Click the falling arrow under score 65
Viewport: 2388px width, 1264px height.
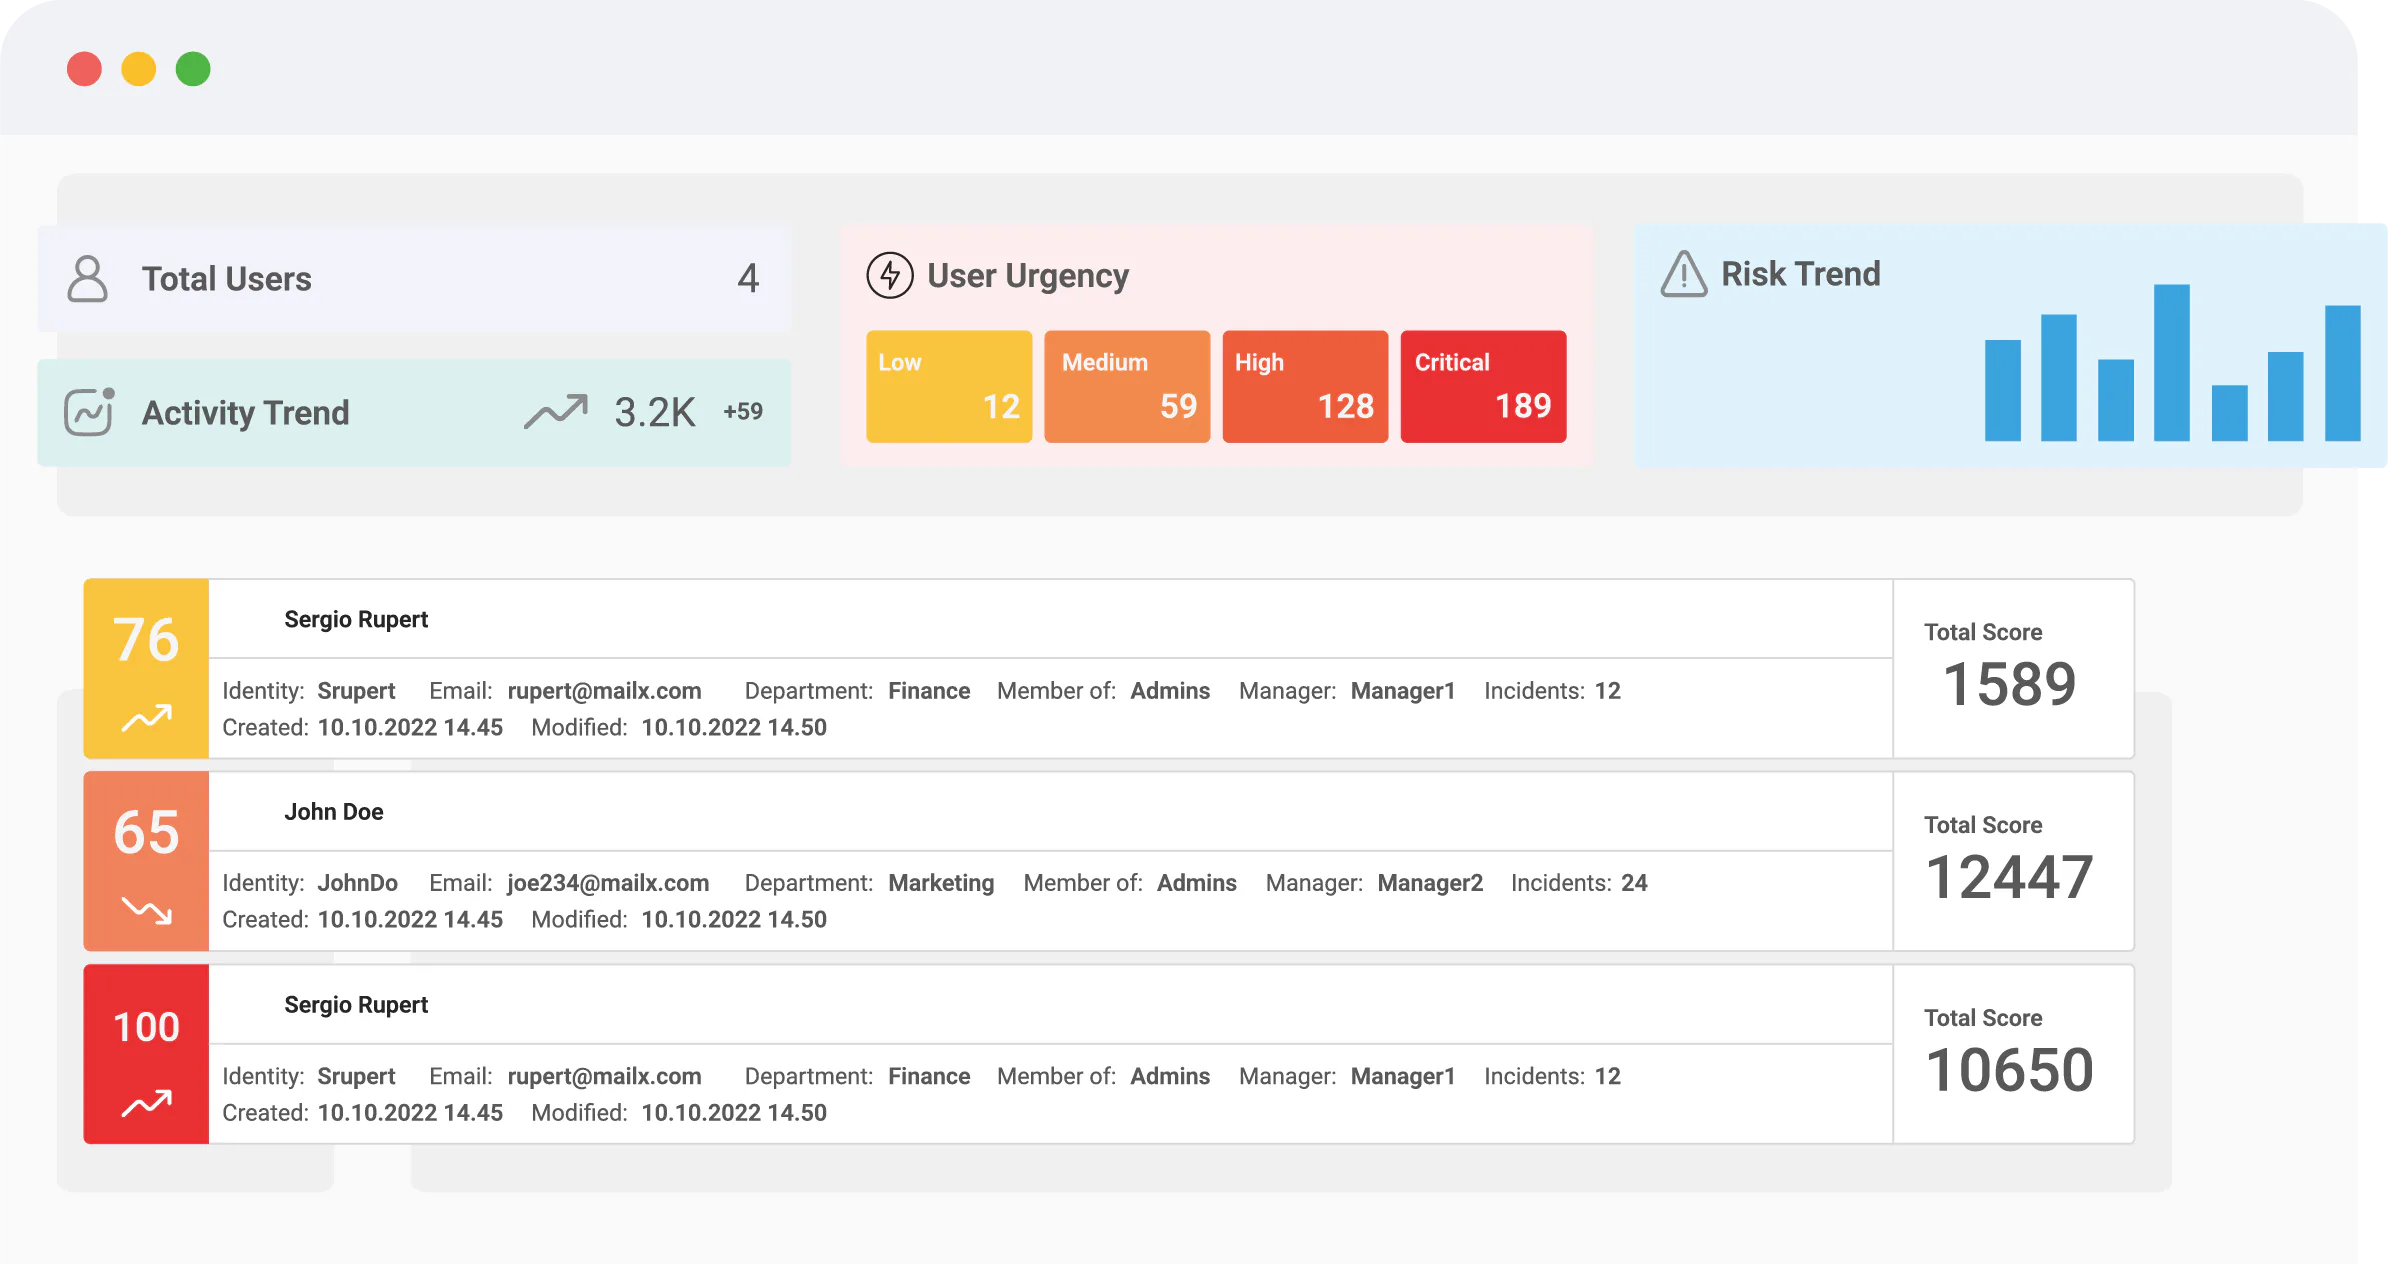(147, 909)
